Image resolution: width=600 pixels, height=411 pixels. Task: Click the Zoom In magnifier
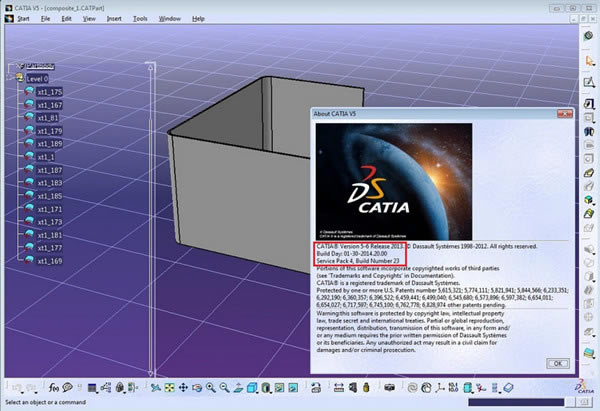[211, 388]
